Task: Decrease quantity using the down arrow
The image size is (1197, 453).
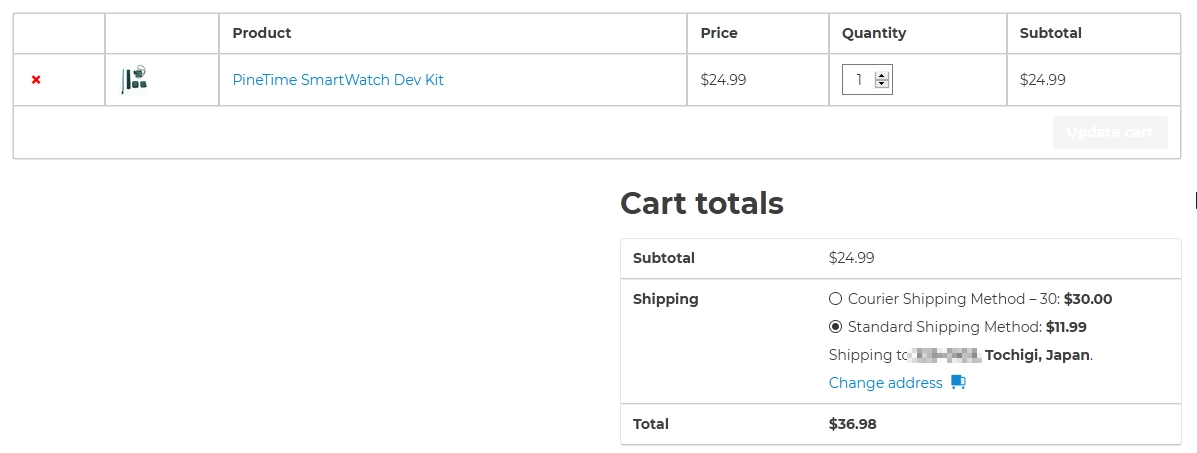Action: coord(881,85)
